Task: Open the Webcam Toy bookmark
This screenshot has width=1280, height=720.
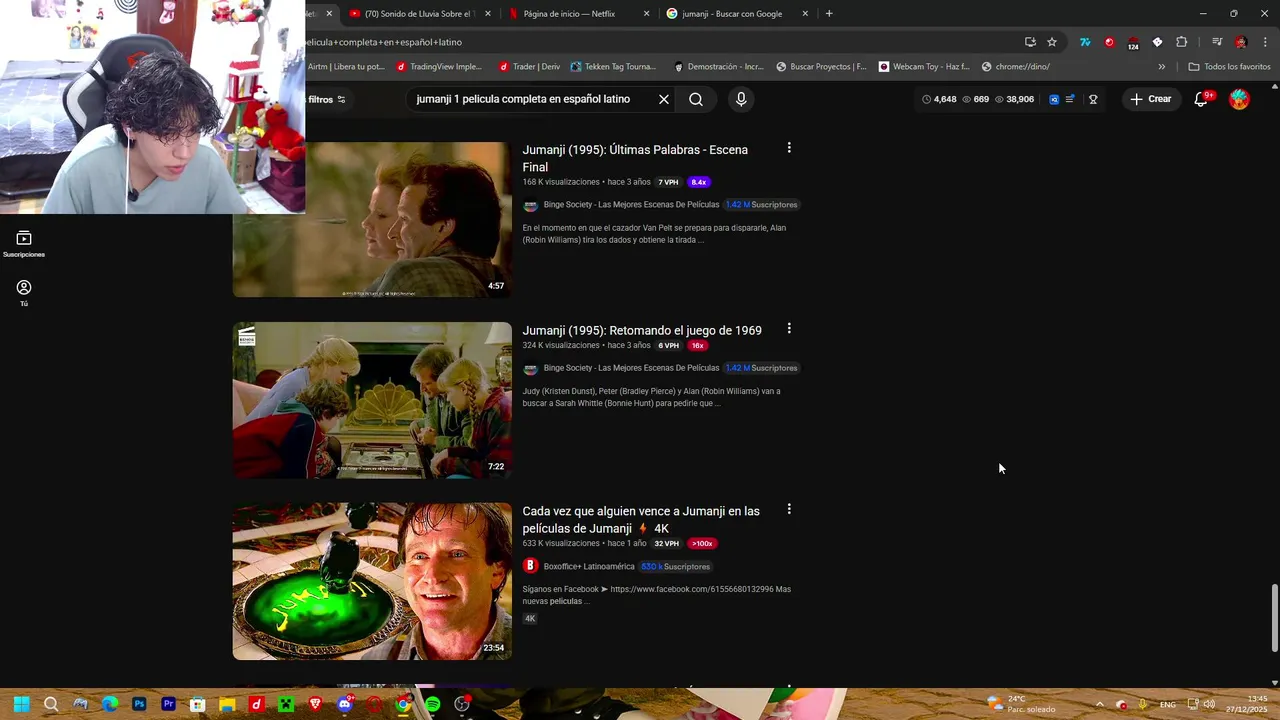Action: click(x=924, y=67)
